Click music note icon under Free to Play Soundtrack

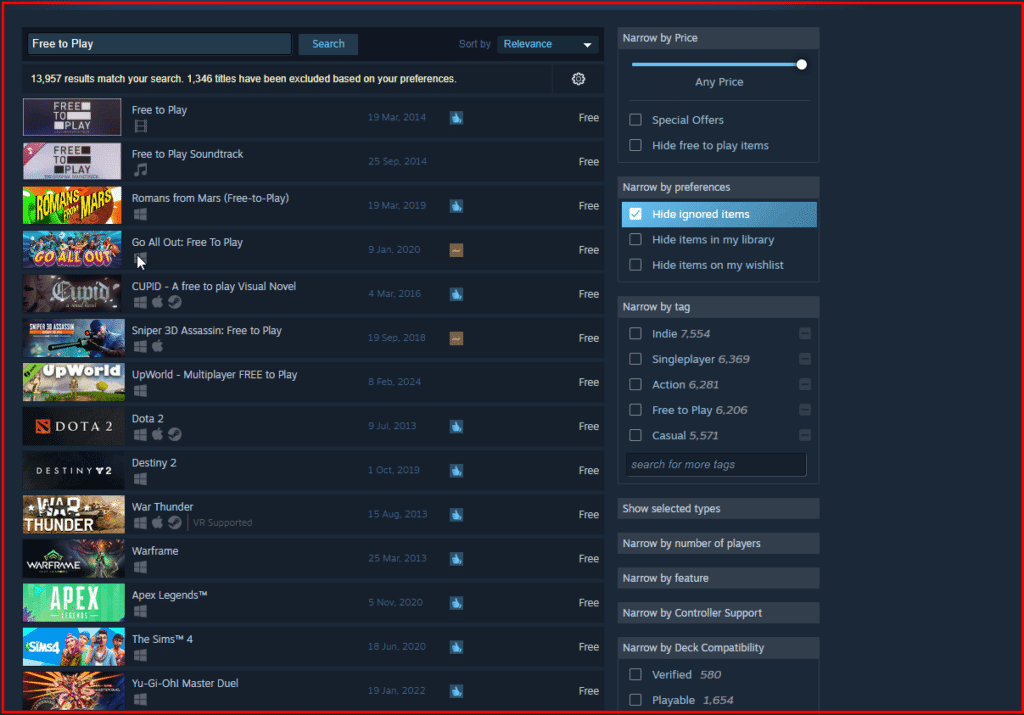point(141,170)
